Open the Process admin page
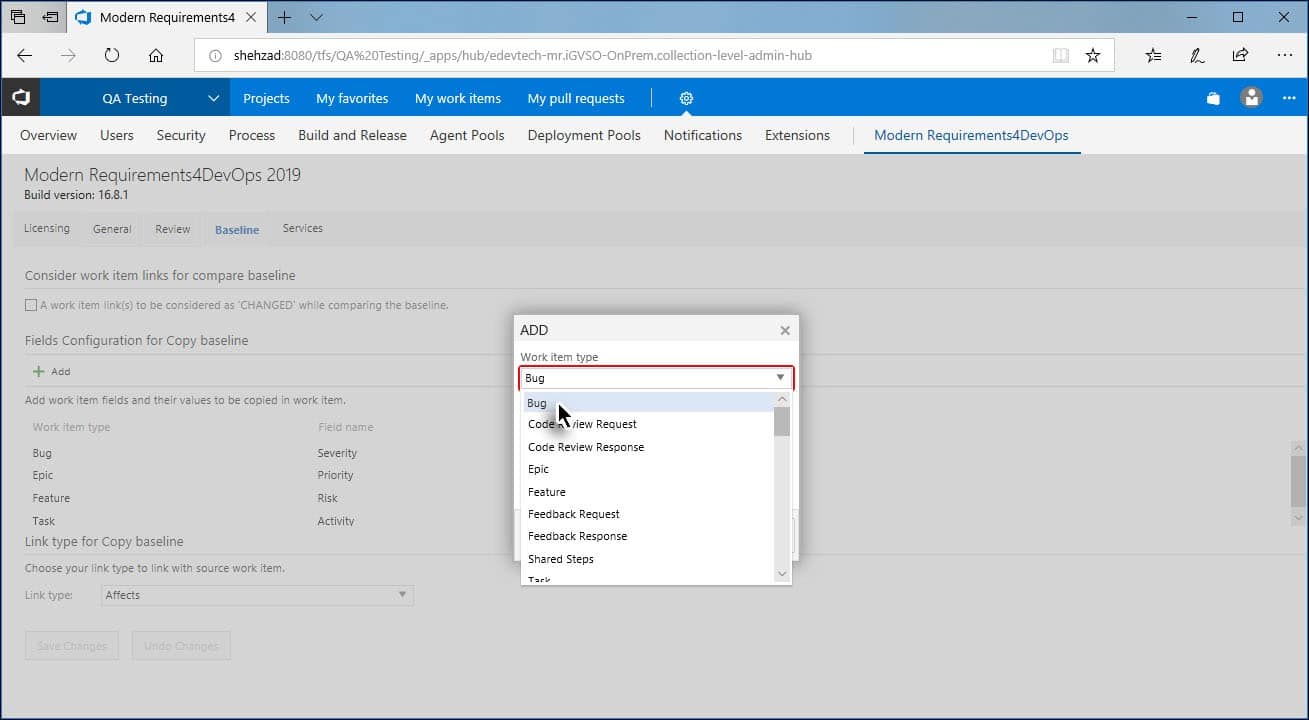The width and height of the screenshot is (1309, 720). tap(252, 135)
